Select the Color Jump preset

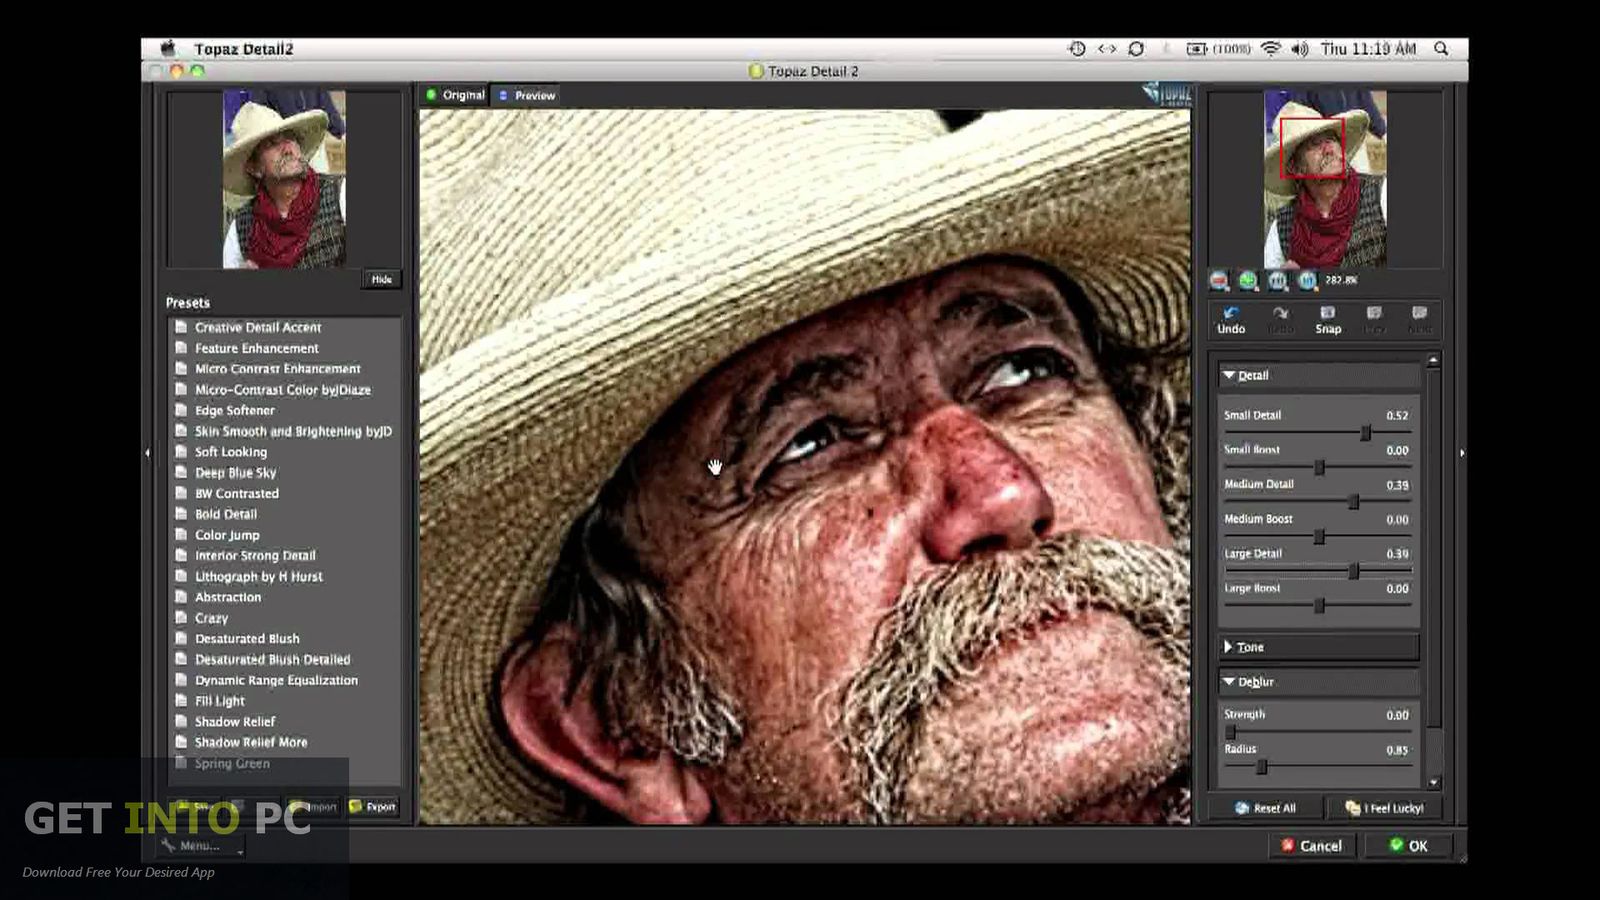tap(226, 535)
